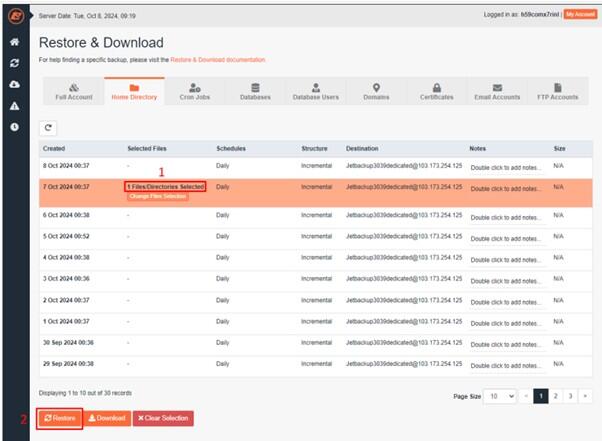Image resolution: width=602 pixels, height=441 pixels.
Task: Click the Clear Selection button
Action: 163,418
